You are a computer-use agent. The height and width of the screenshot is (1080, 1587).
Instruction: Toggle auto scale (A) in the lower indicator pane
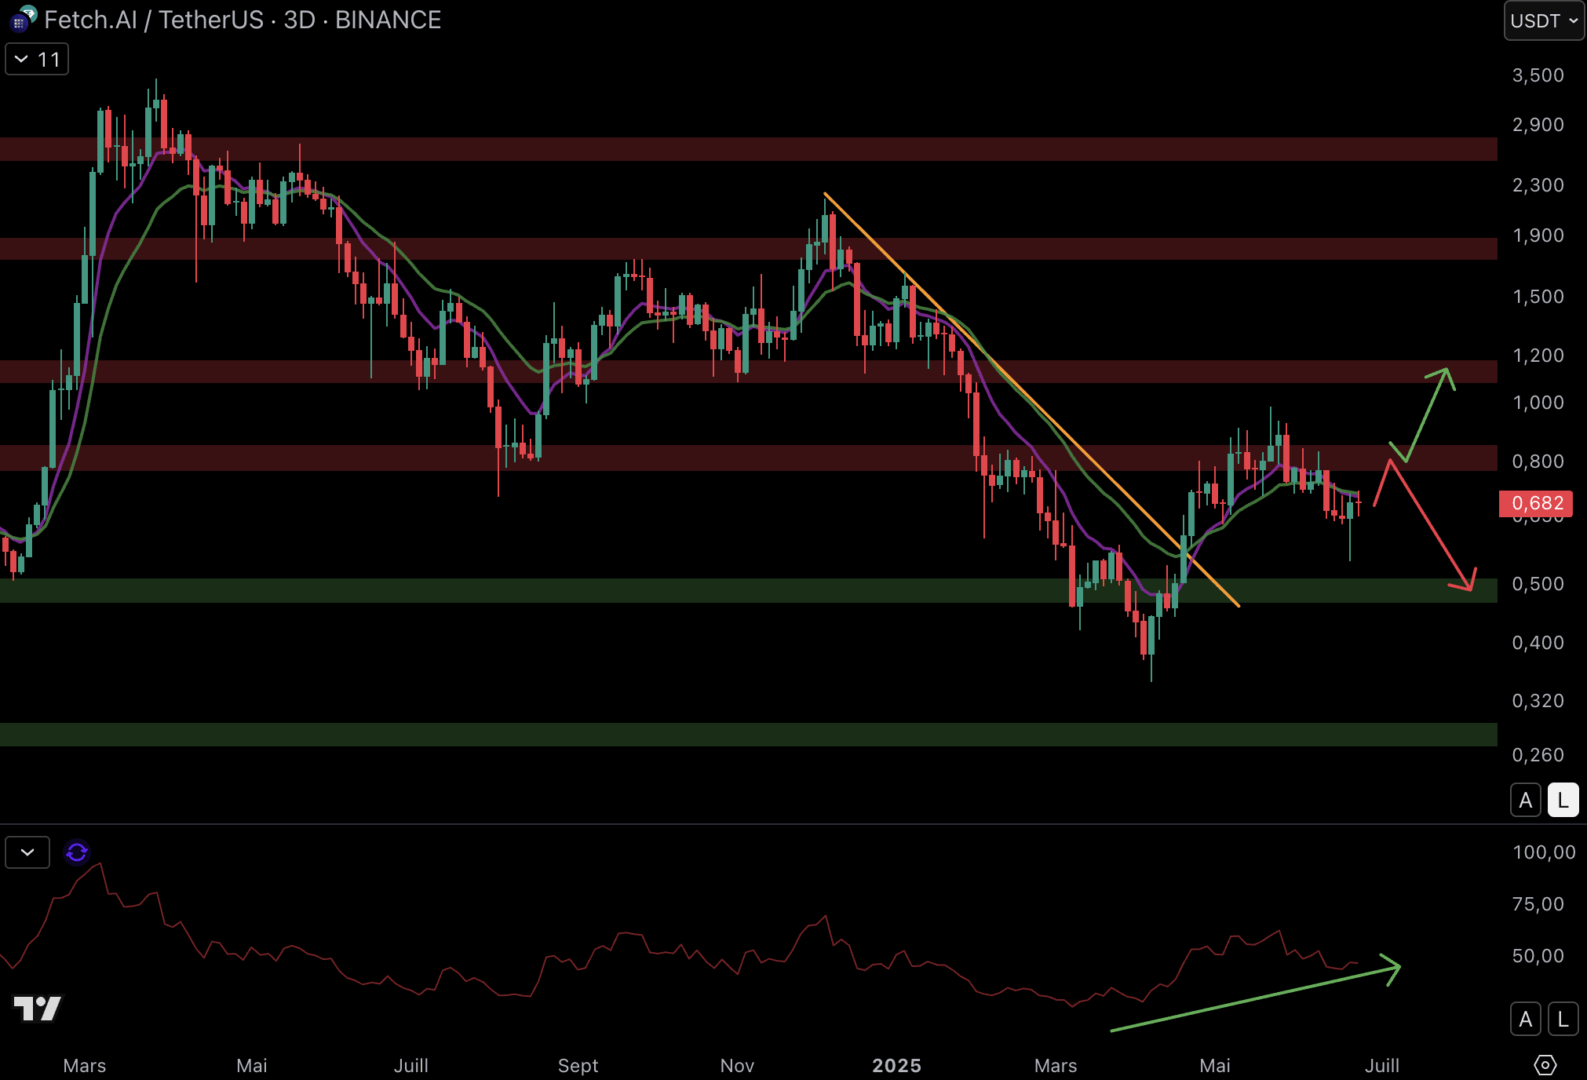[x=1526, y=1019]
